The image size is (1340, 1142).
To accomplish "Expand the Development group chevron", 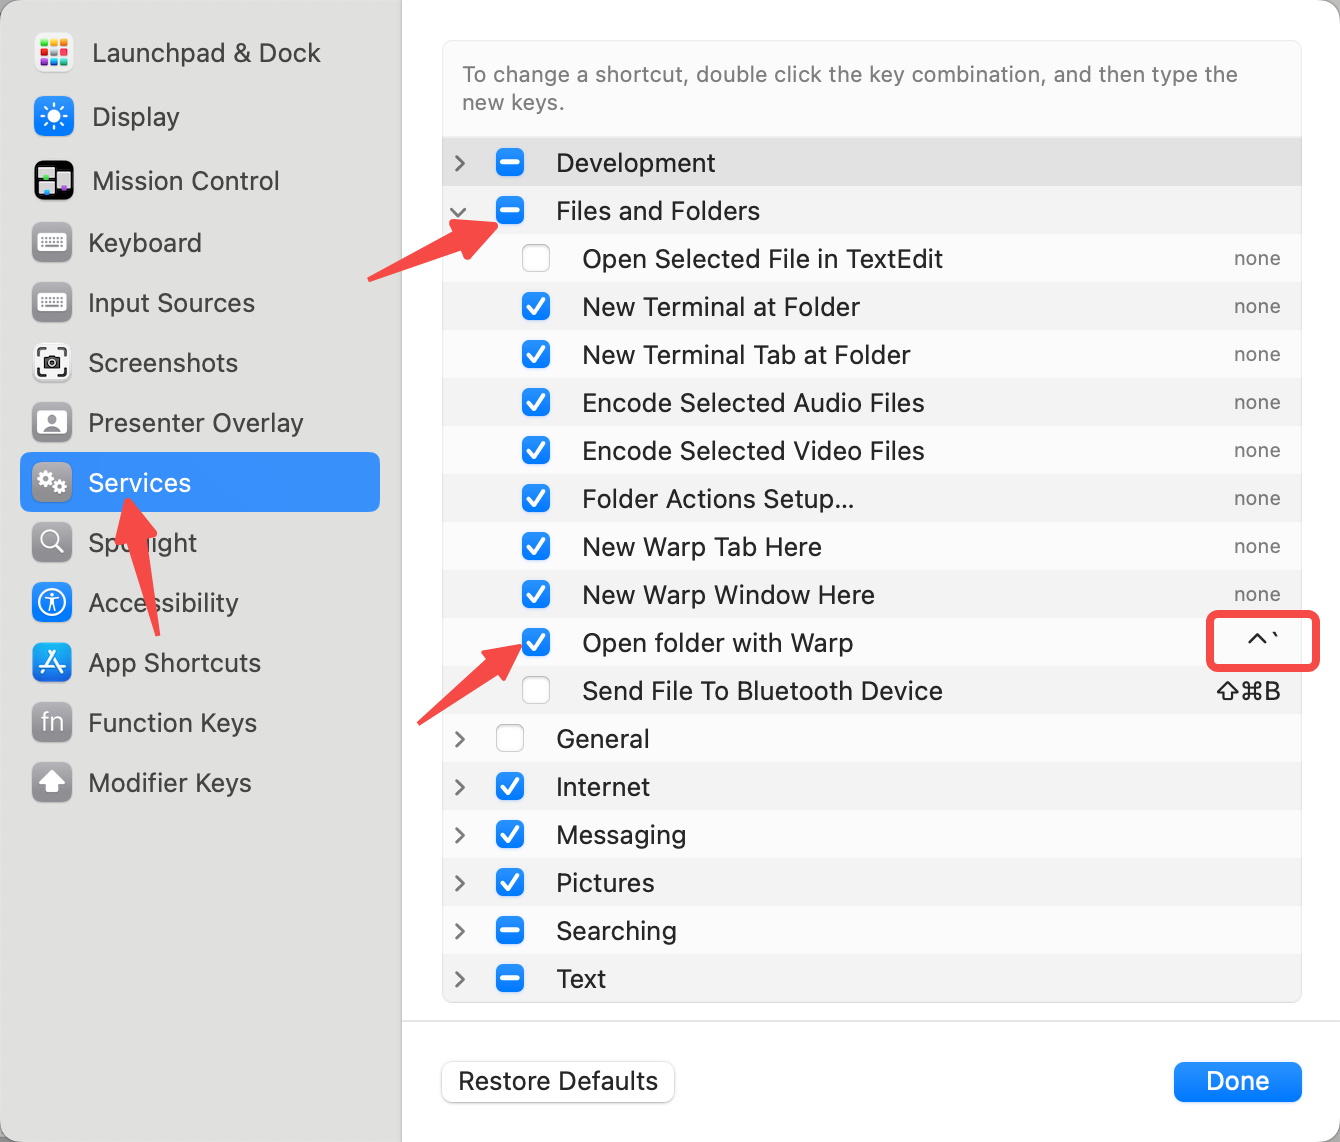I will [x=460, y=162].
